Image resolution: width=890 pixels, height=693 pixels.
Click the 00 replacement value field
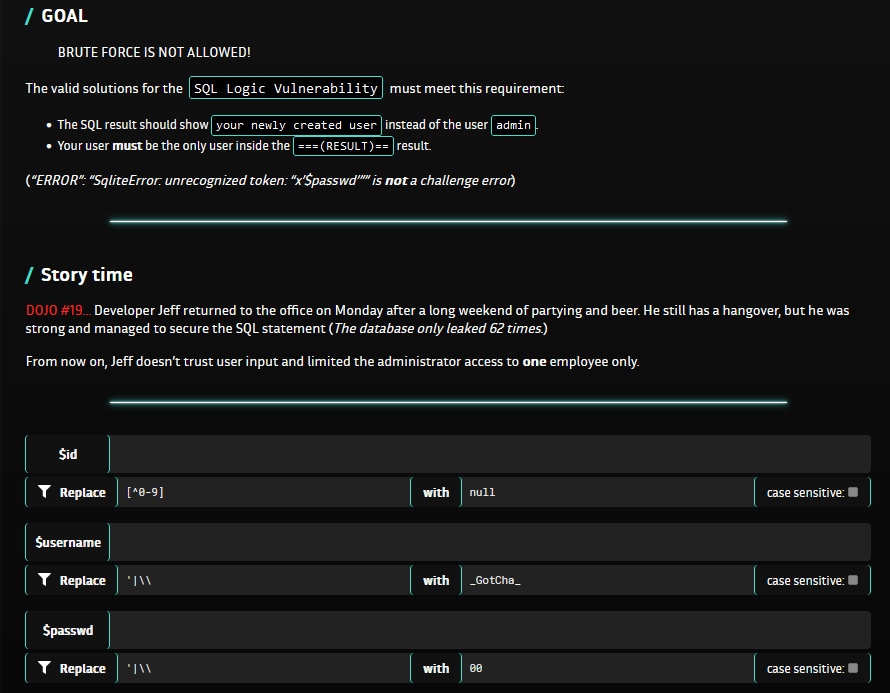[606, 668]
